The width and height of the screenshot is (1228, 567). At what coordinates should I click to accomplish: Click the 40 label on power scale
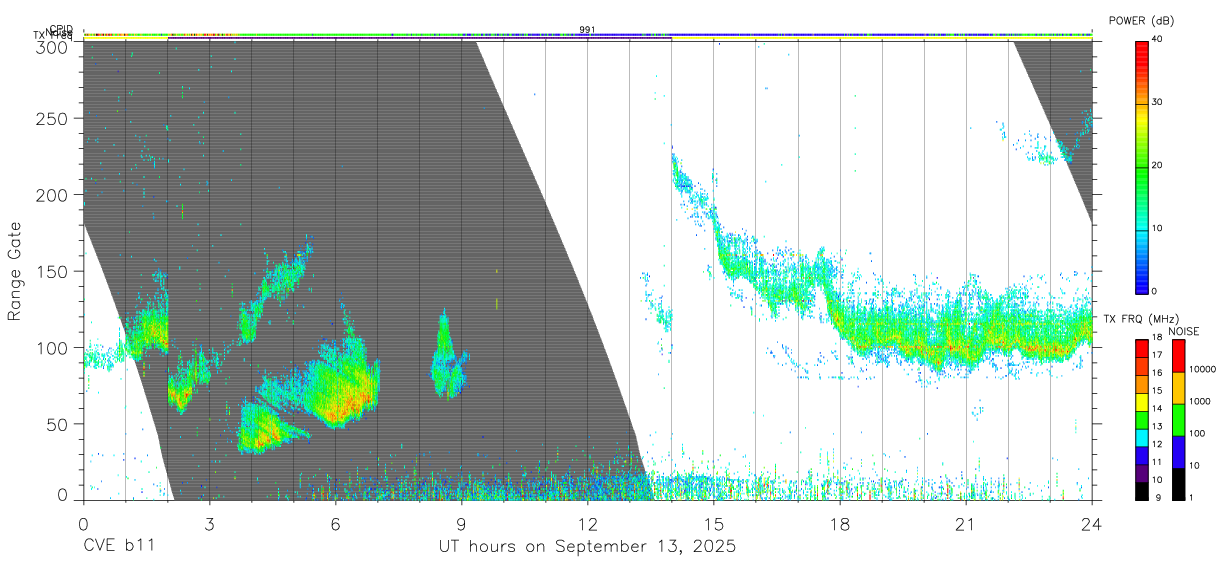[1157, 39]
